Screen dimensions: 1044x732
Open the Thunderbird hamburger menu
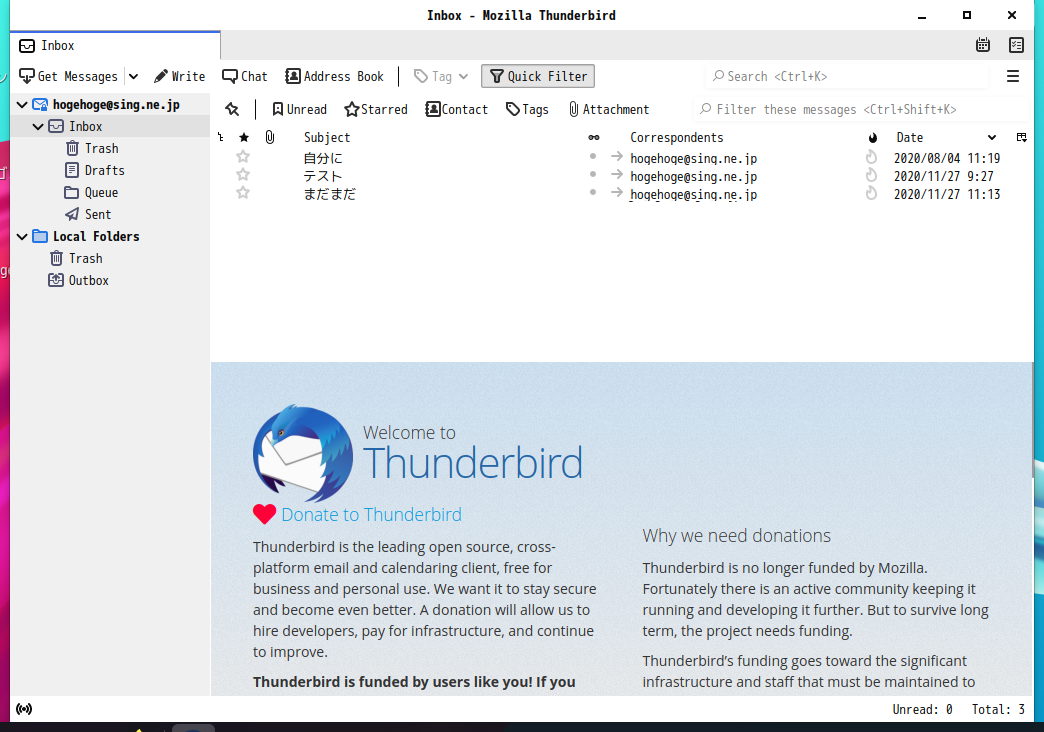point(1013,77)
